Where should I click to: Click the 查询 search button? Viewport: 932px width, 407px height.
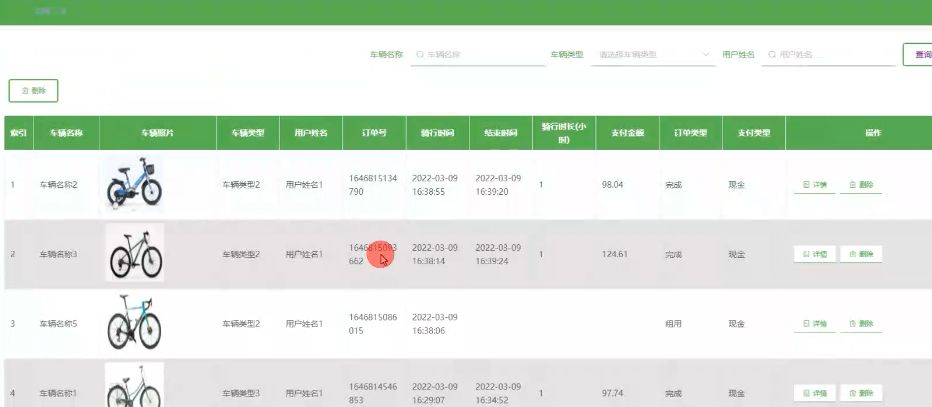click(x=918, y=54)
